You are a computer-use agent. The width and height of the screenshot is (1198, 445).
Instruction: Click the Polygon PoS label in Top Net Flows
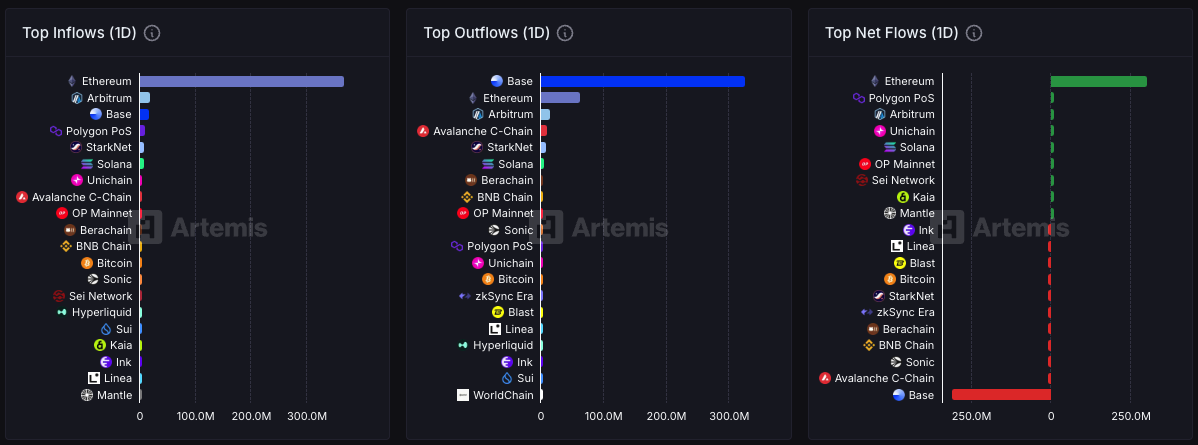coord(902,98)
